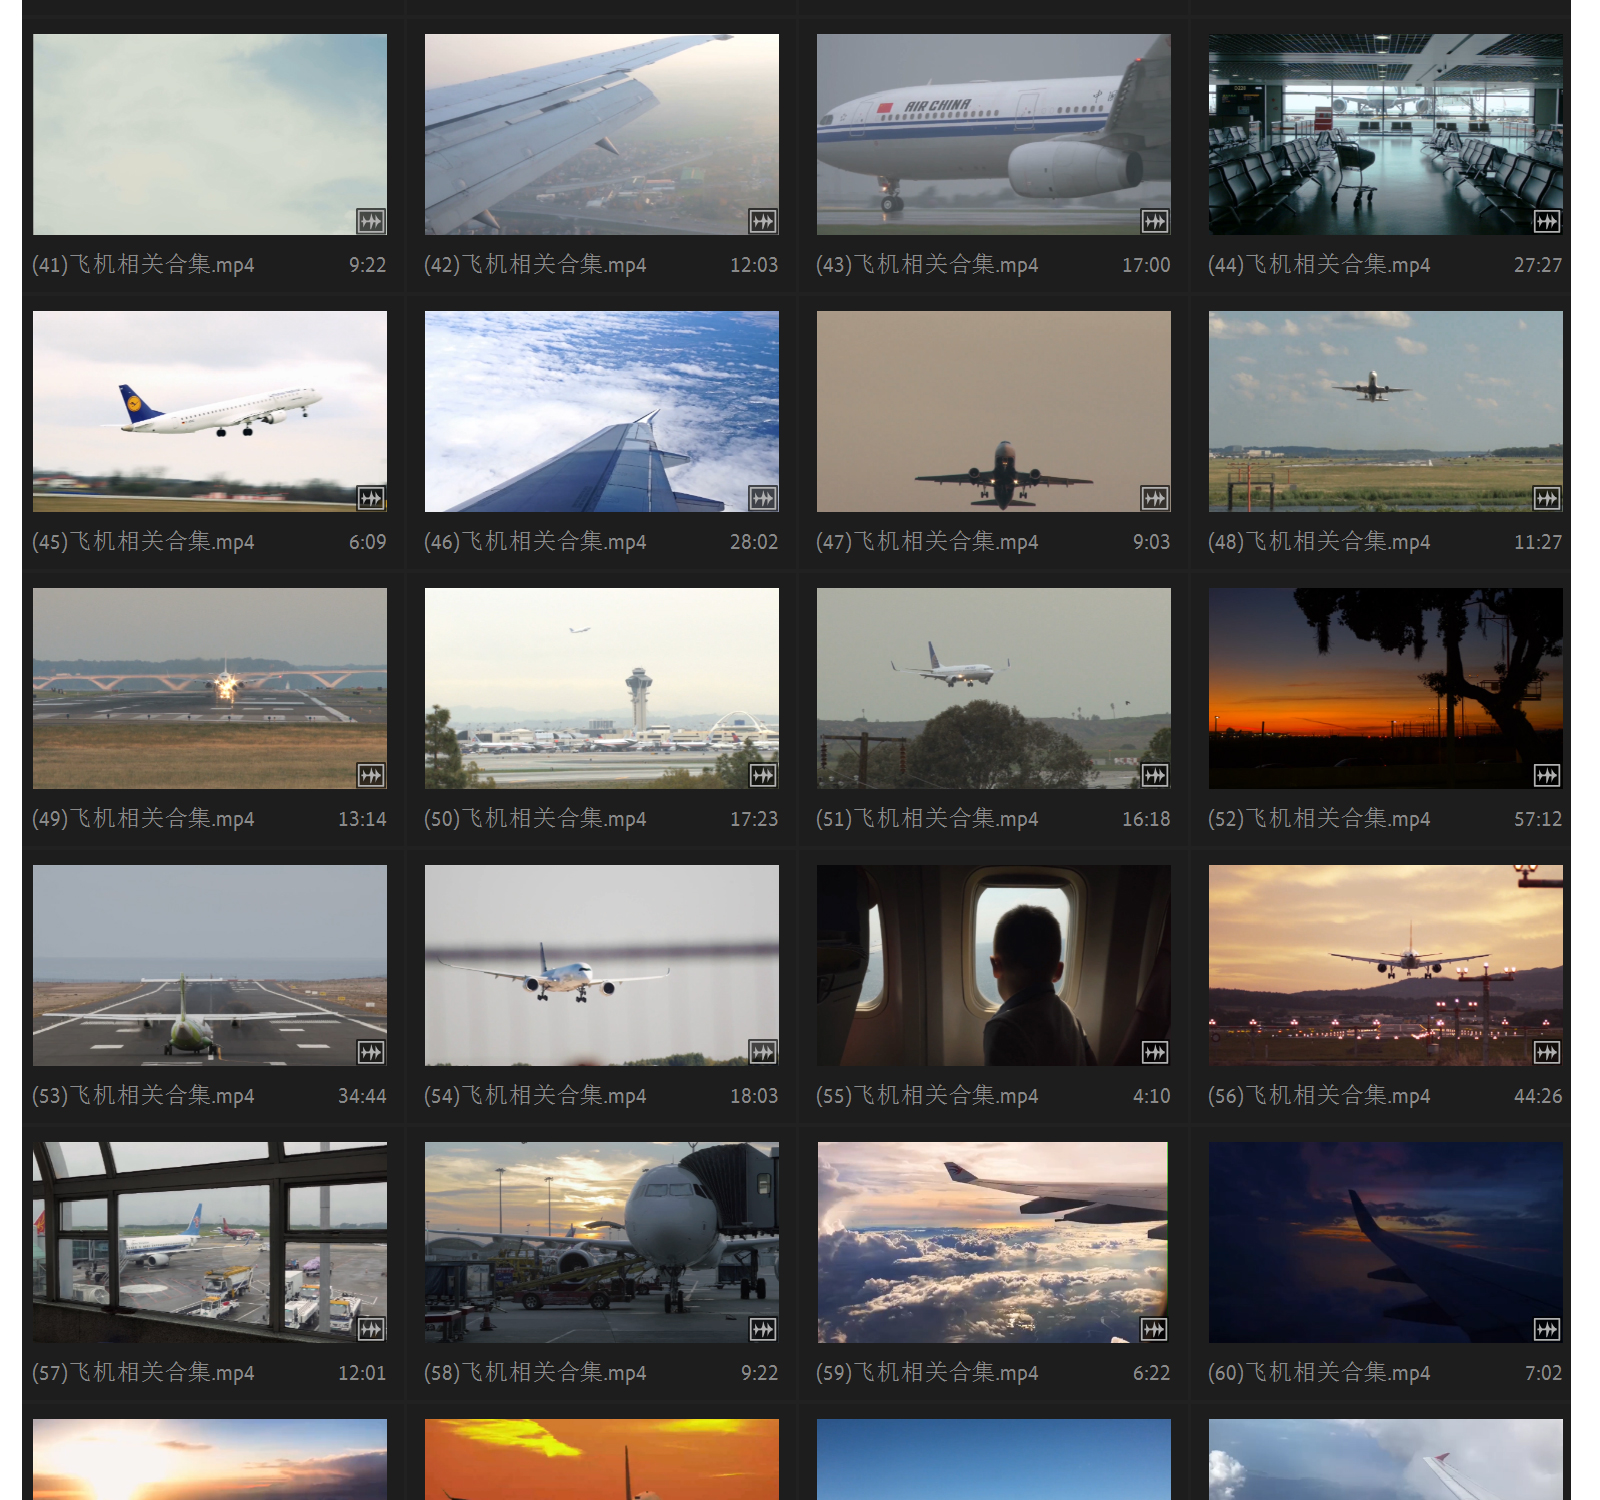
Task: Select the cloudy sky thumbnail of clip (41)
Action: click(x=210, y=135)
